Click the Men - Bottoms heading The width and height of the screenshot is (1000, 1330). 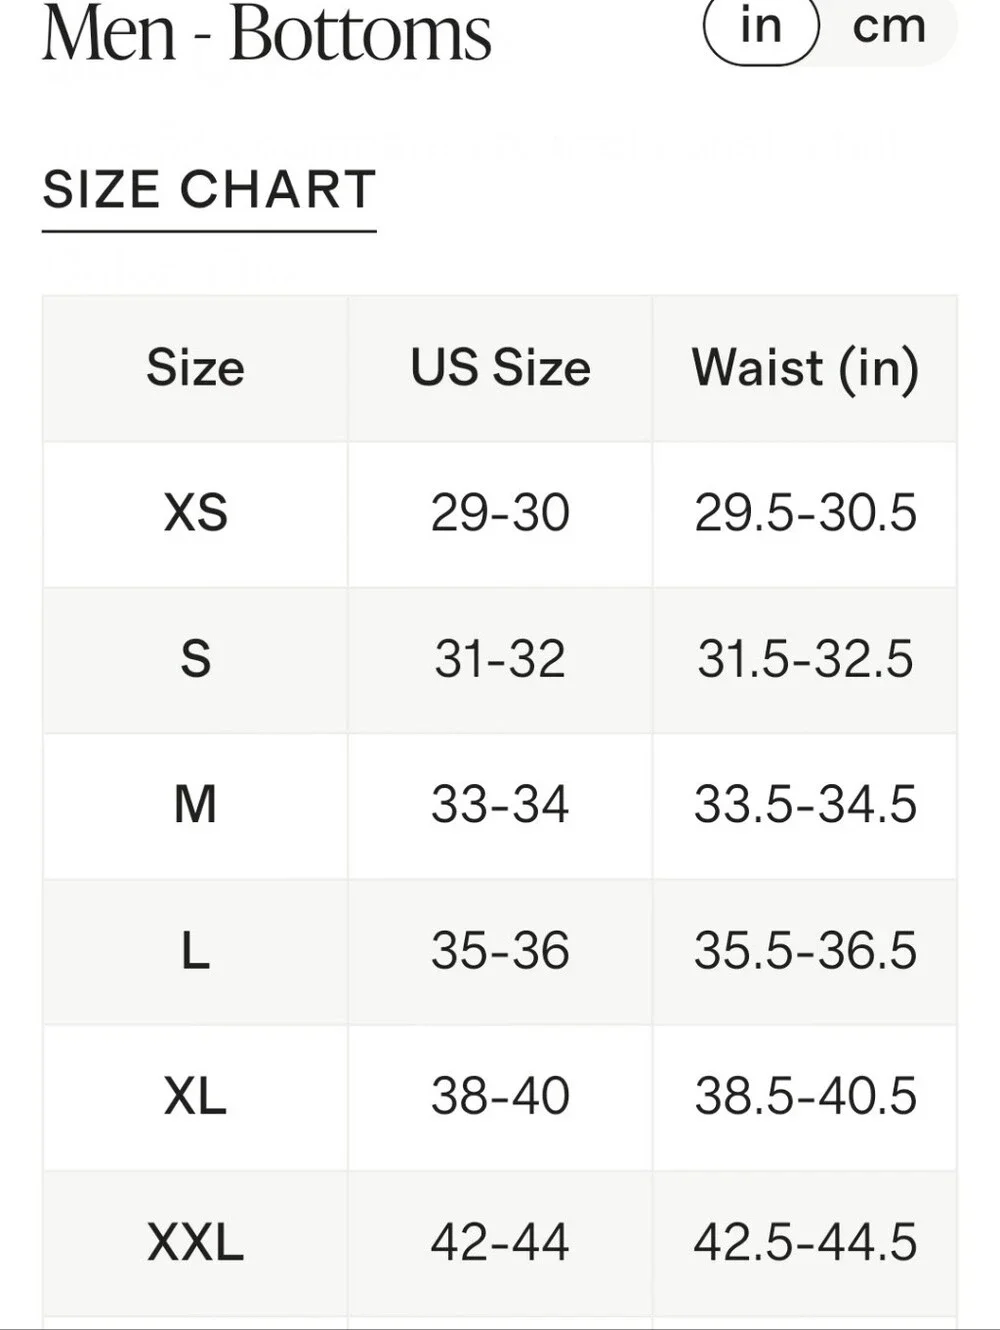pyautogui.click(x=266, y=33)
